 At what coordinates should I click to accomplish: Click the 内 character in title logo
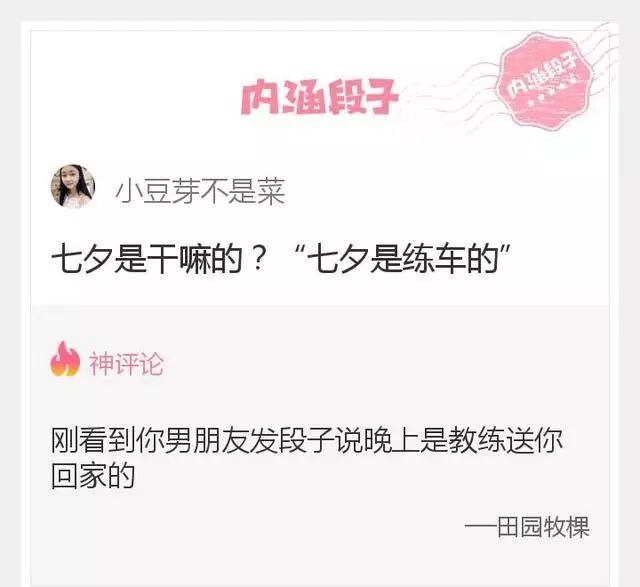(x=260, y=98)
